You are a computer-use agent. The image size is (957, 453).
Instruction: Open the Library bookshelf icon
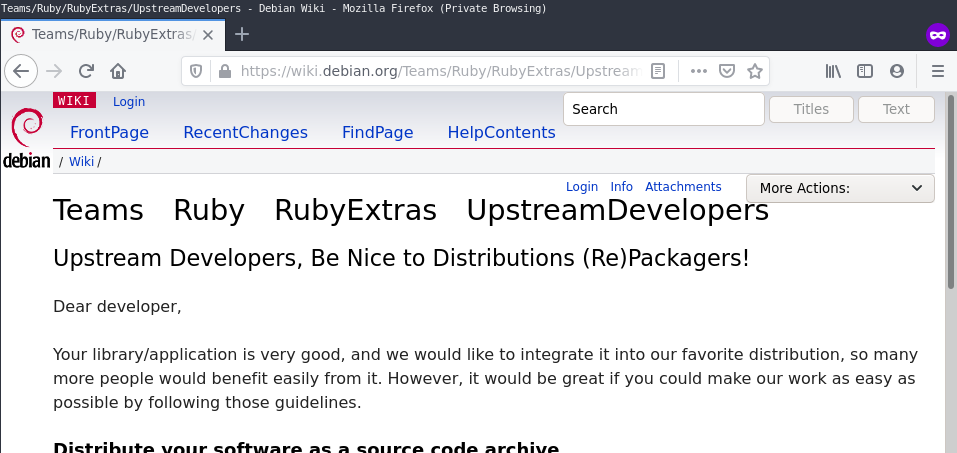coord(833,71)
